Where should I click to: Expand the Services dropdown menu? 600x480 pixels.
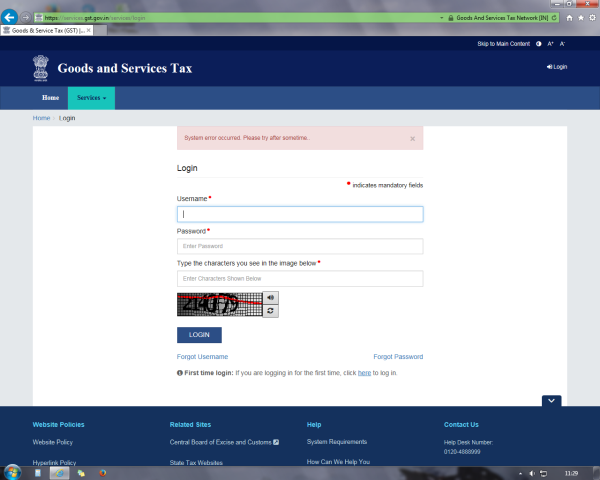[x=91, y=98]
